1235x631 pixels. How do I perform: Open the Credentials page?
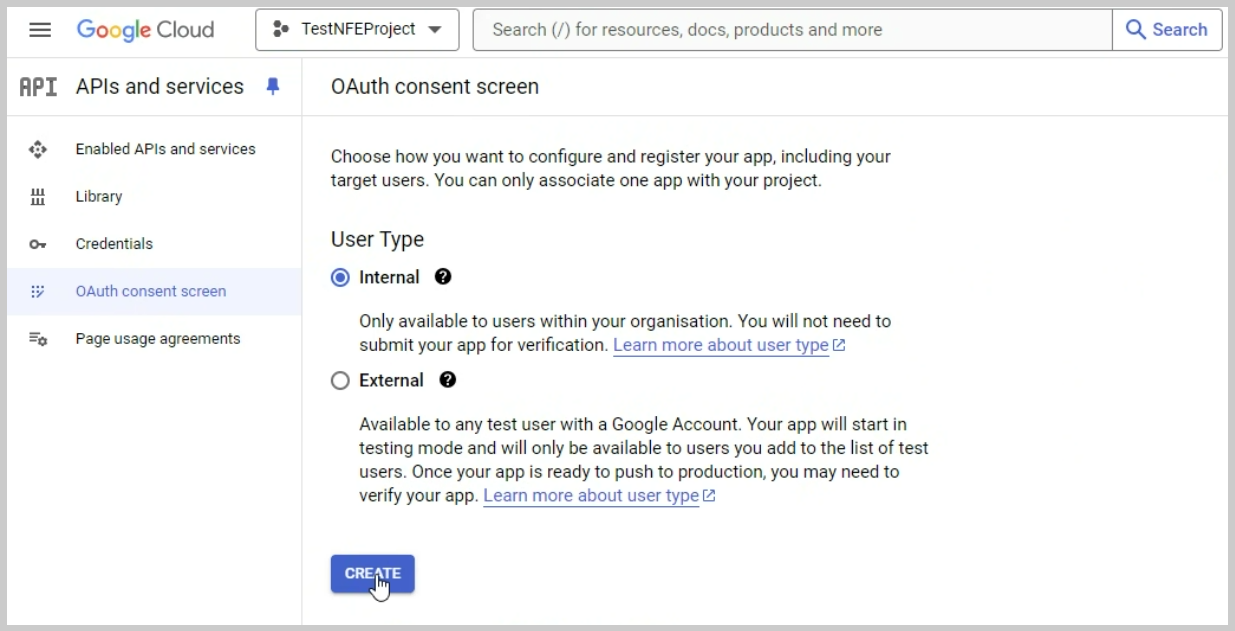[x=154, y=244]
